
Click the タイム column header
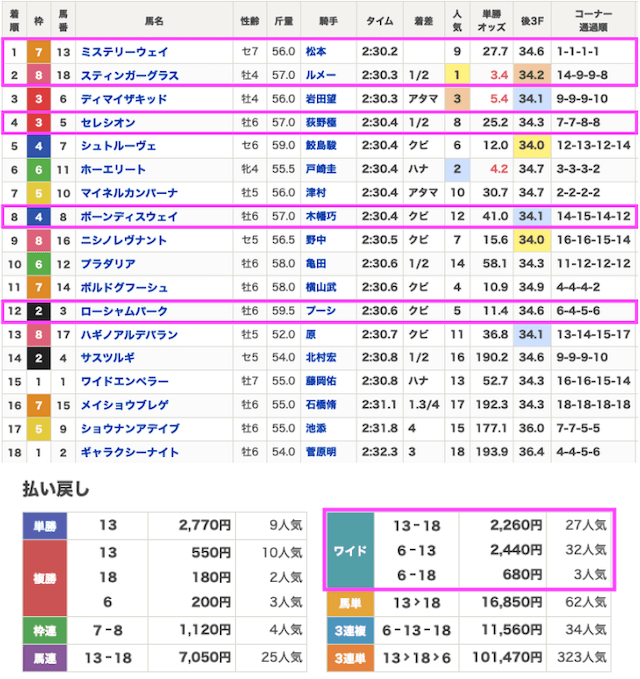click(x=380, y=21)
